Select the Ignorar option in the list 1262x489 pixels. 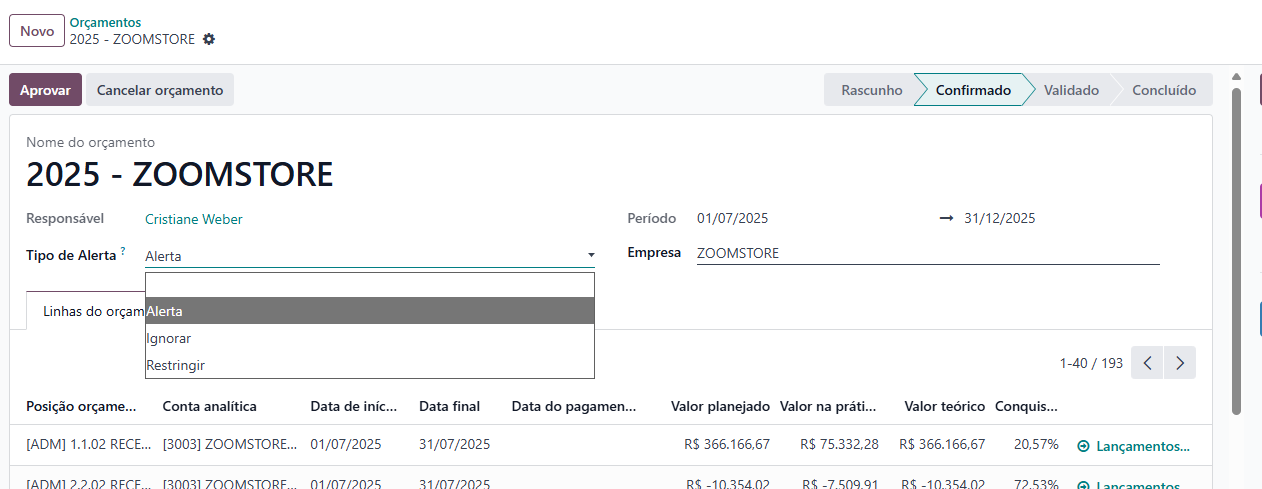tap(169, 338)
